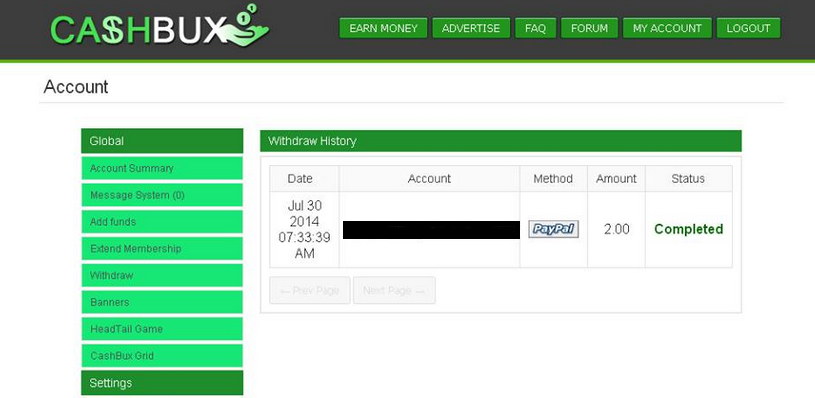815x398 pixels.
Task: Select the Jul 30 2014 date cell
Action: click(x=305, y=230)
